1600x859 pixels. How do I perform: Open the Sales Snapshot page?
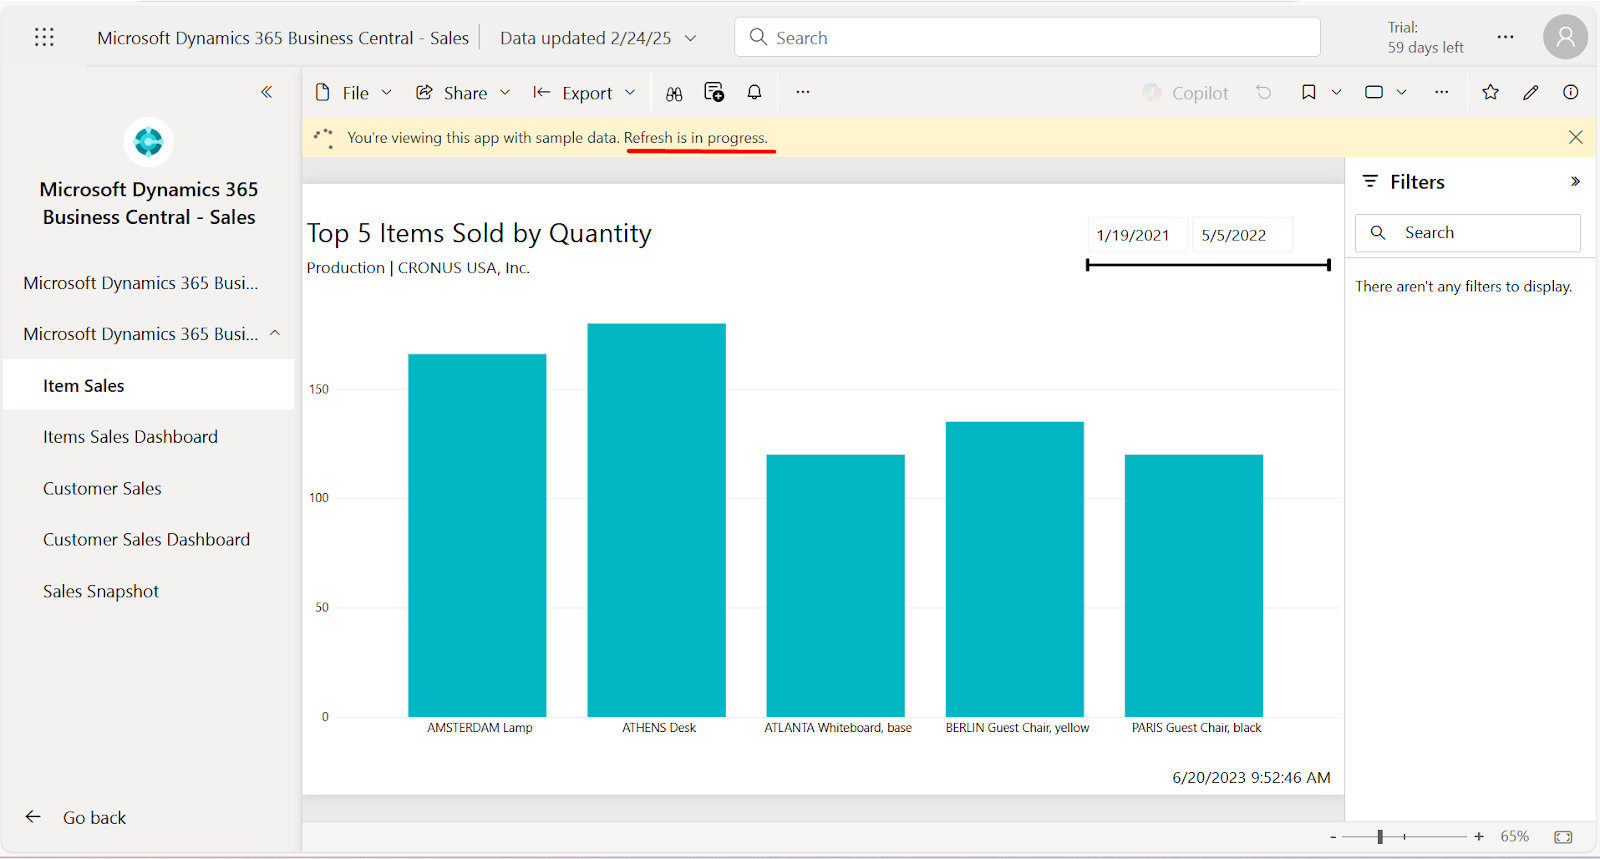(101, 591)
